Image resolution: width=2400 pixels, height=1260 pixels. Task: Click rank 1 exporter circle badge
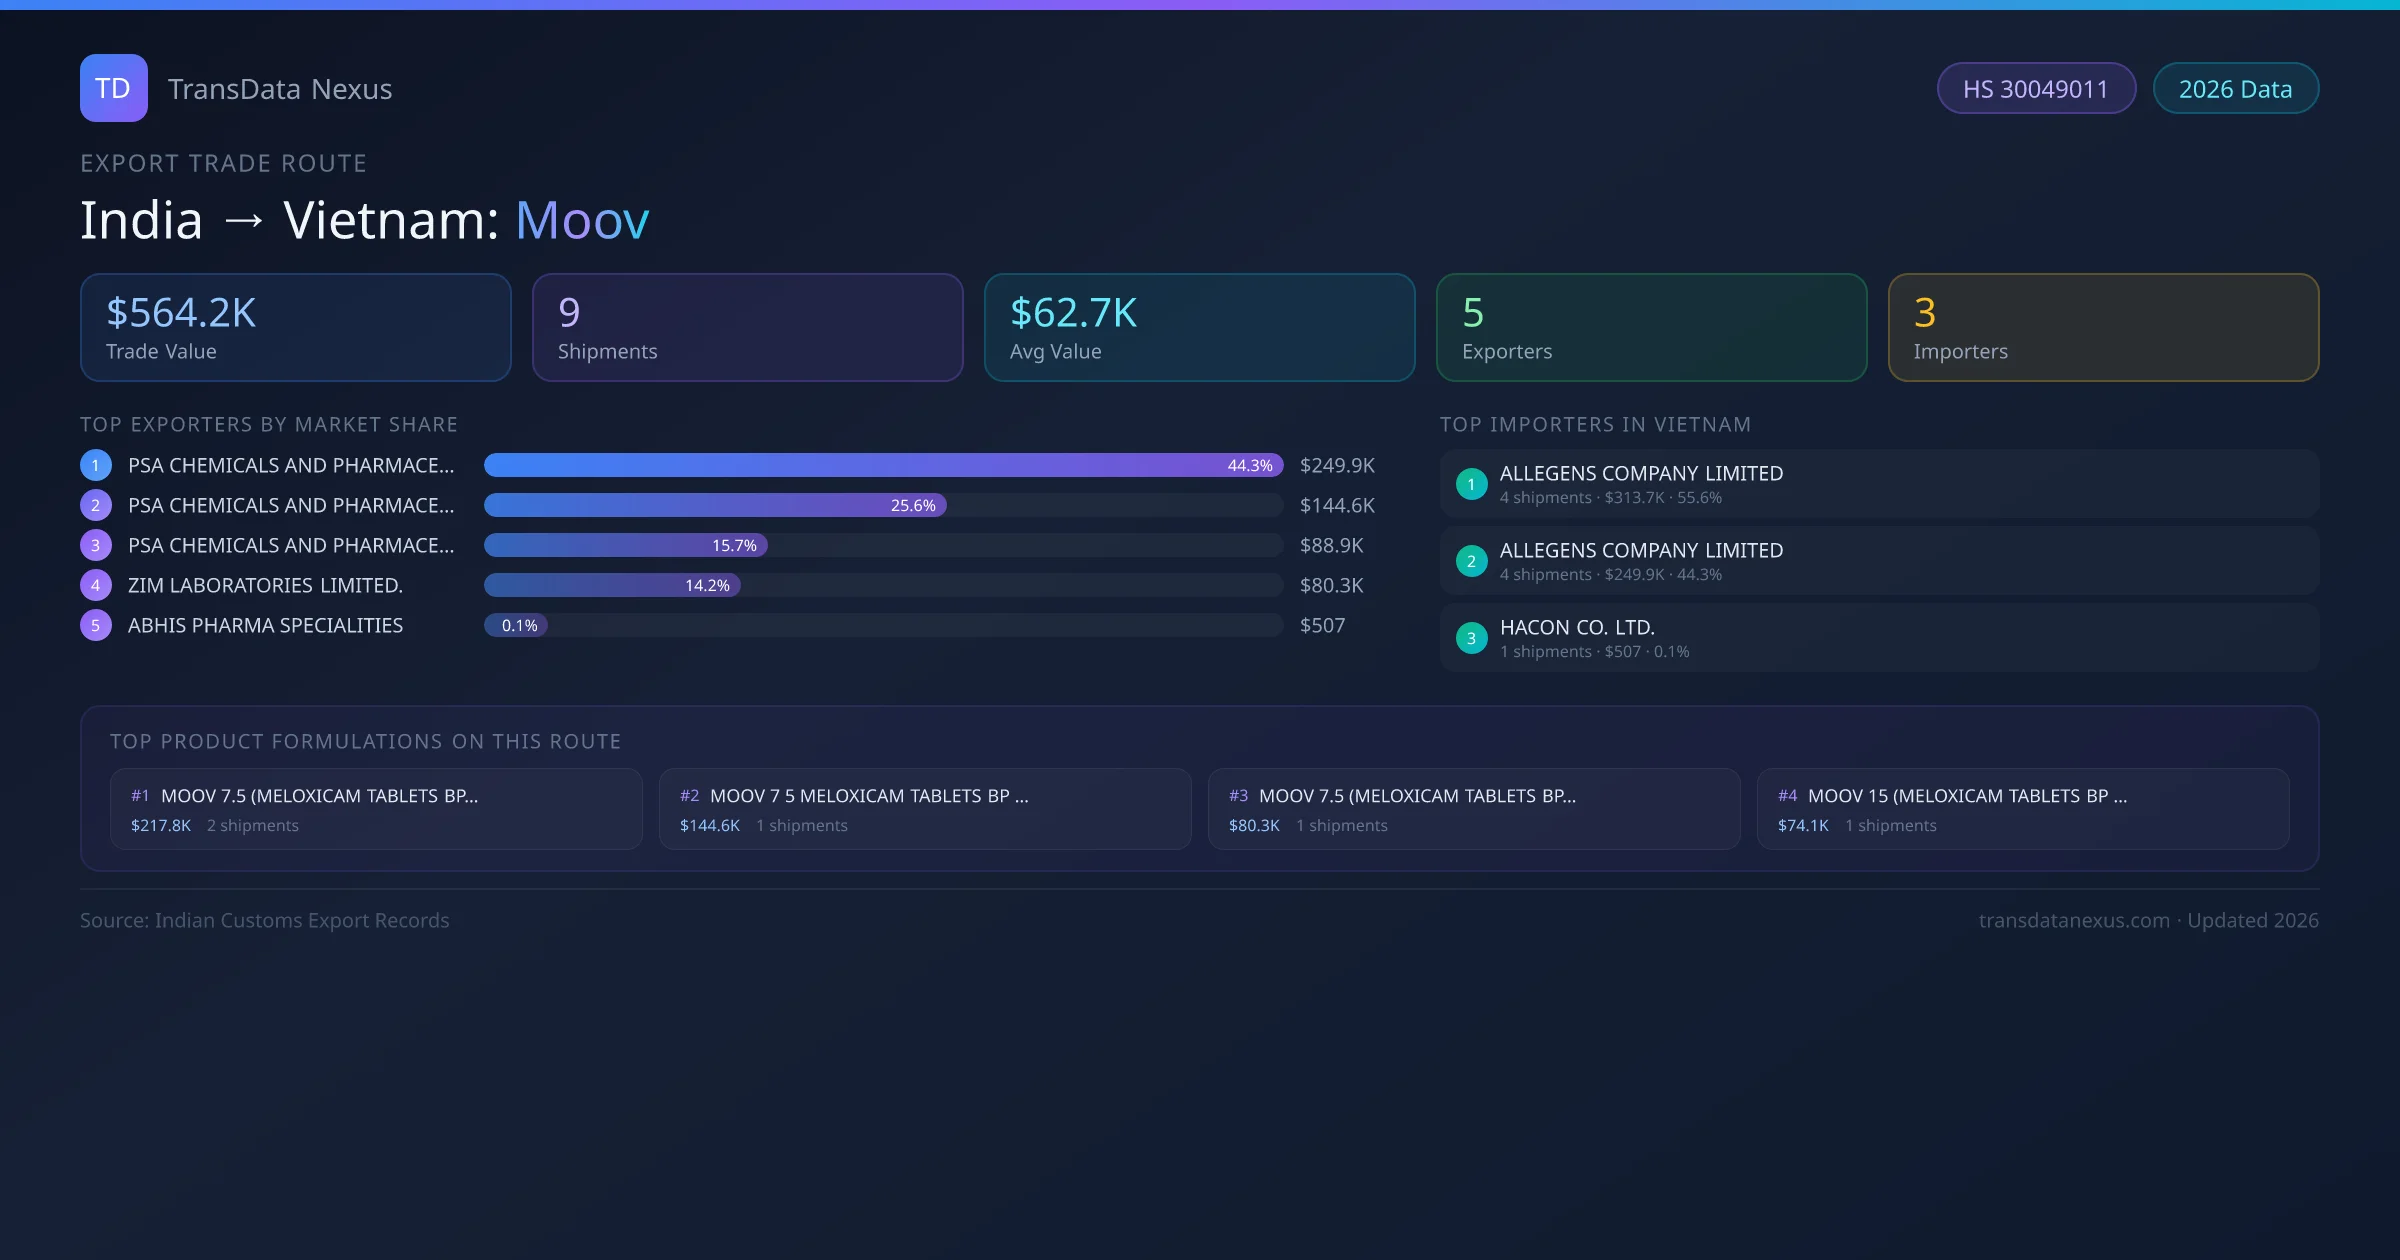(96, 465)
